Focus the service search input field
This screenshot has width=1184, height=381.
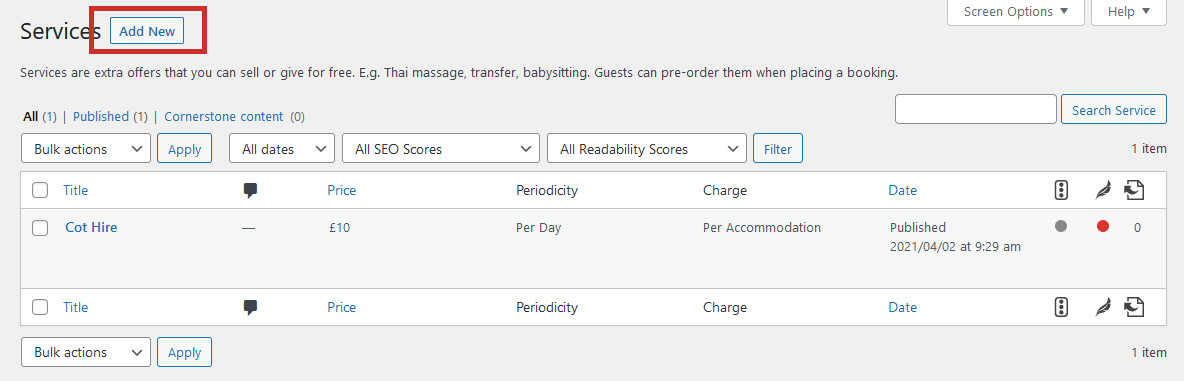(x=976, y=109)
